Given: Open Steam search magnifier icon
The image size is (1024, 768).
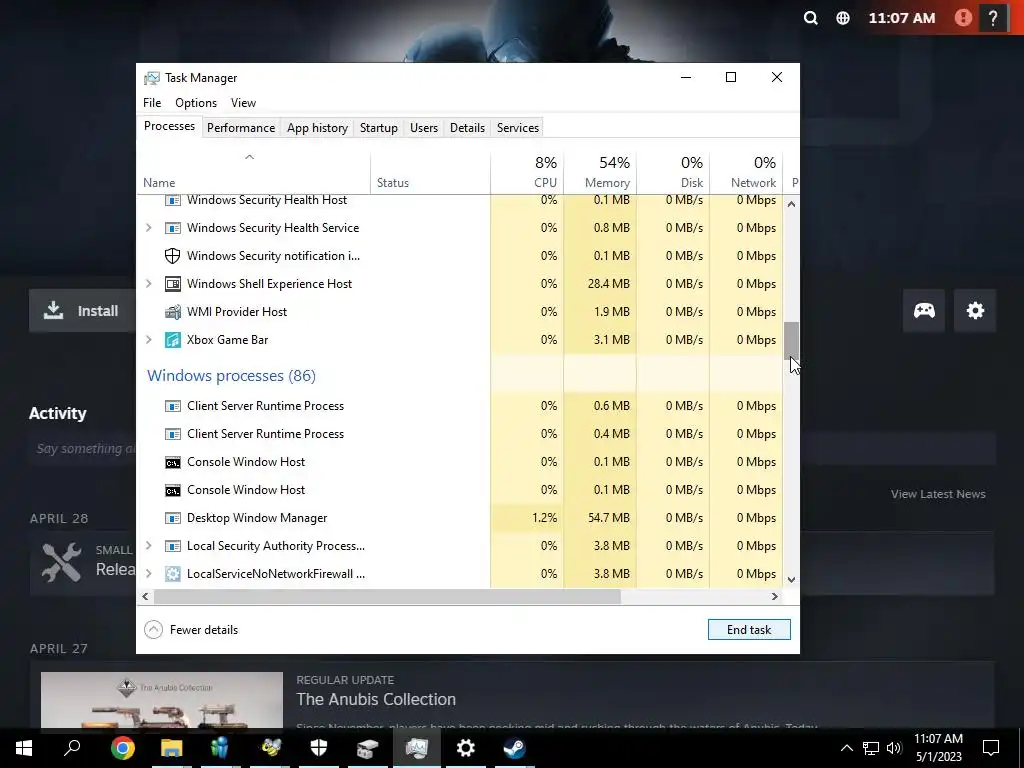Looking at the screenshot, I should point(810,18).
